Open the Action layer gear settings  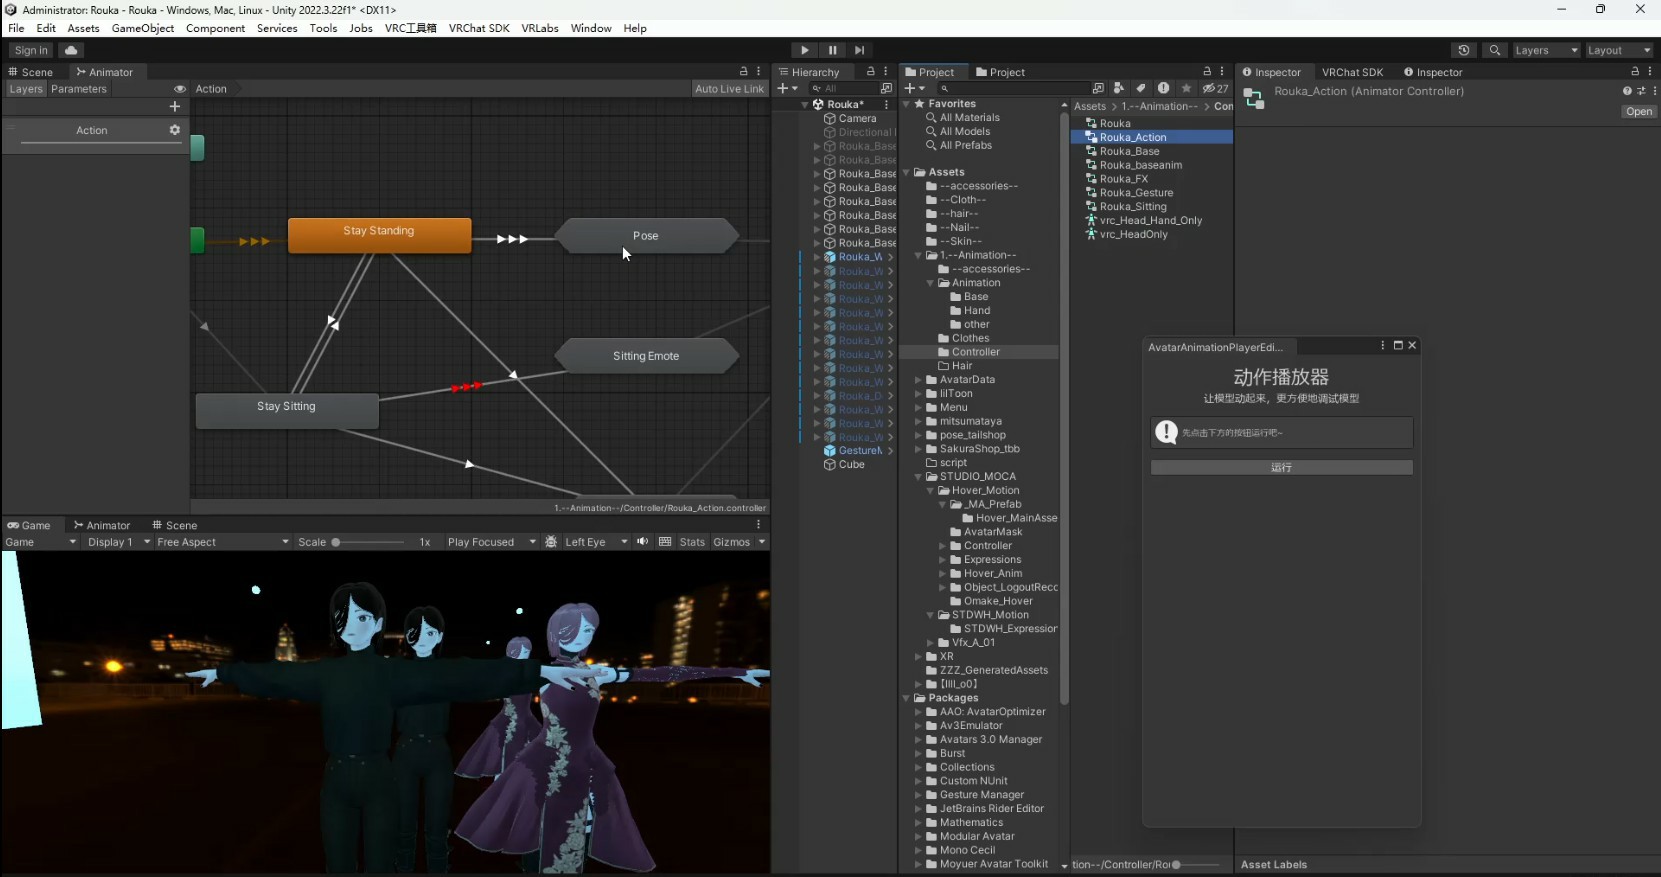coord(175,130)
